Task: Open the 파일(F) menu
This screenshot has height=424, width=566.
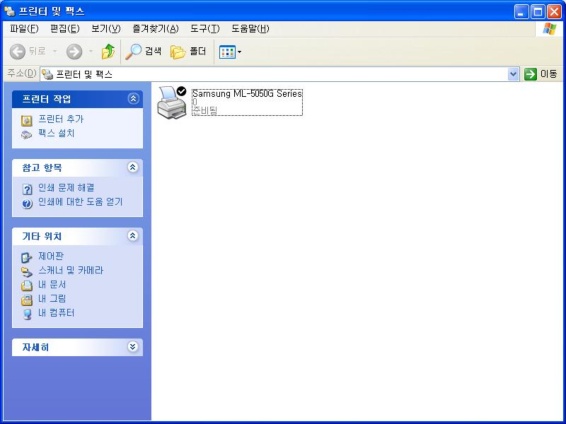Action: [24, 29]
